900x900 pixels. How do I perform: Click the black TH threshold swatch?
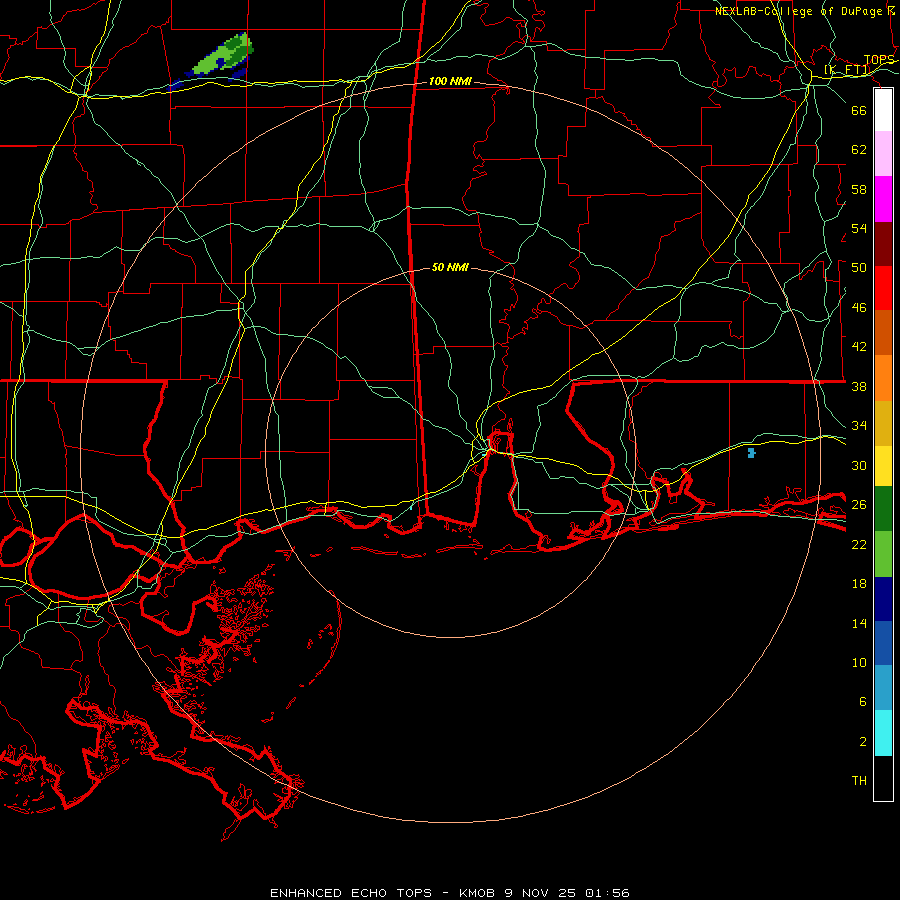click(x=883, y=778)
